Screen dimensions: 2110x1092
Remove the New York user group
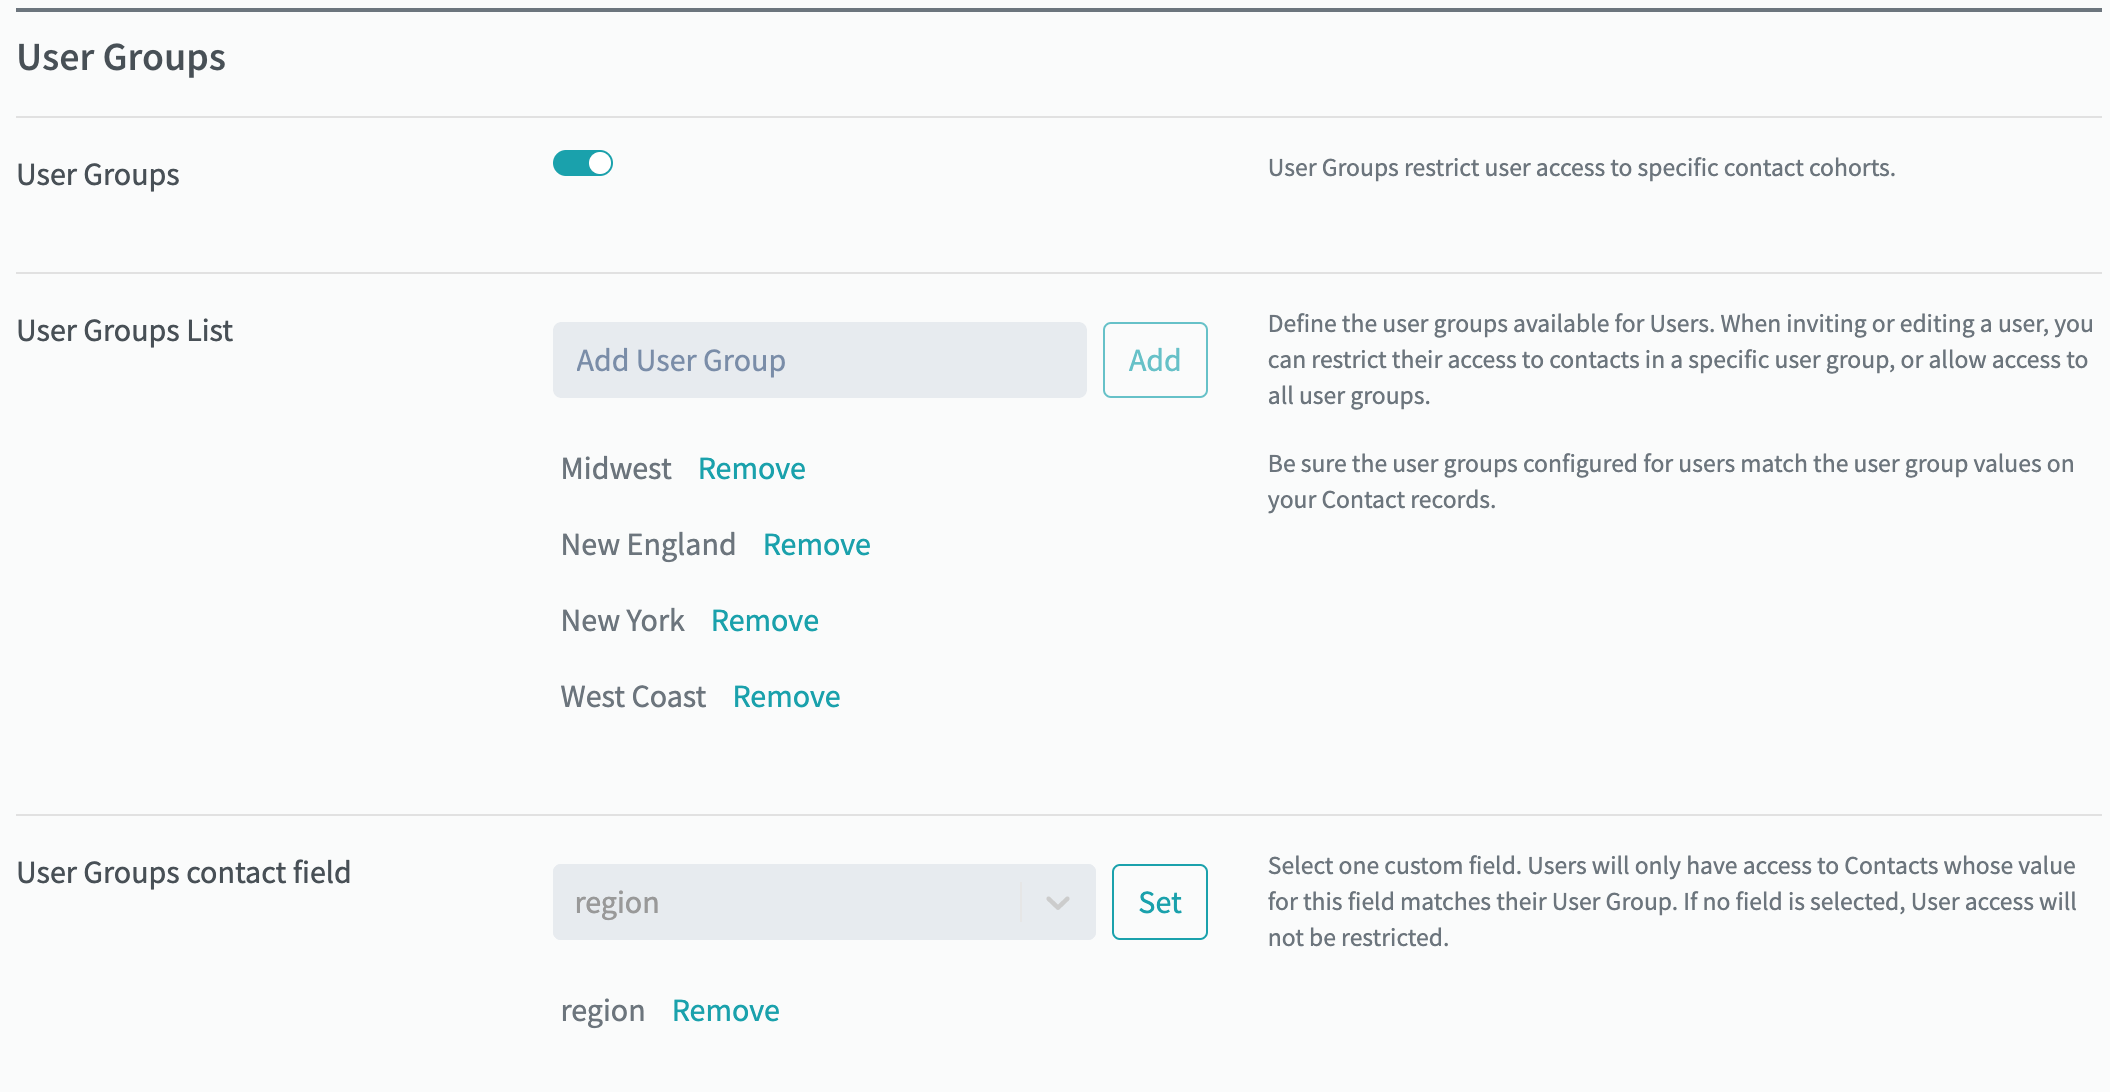click(x=764, y=620)
